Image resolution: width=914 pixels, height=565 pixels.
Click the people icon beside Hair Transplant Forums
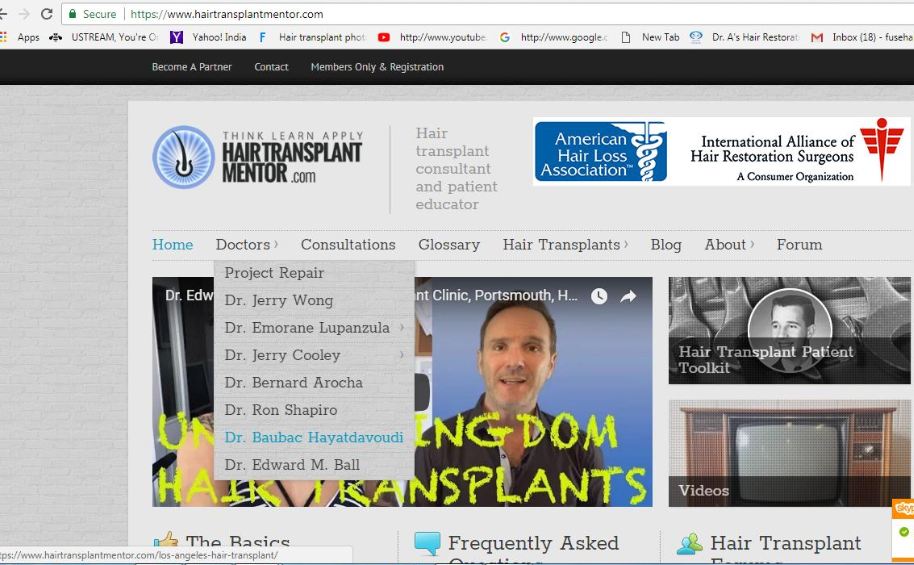(690, 543)
